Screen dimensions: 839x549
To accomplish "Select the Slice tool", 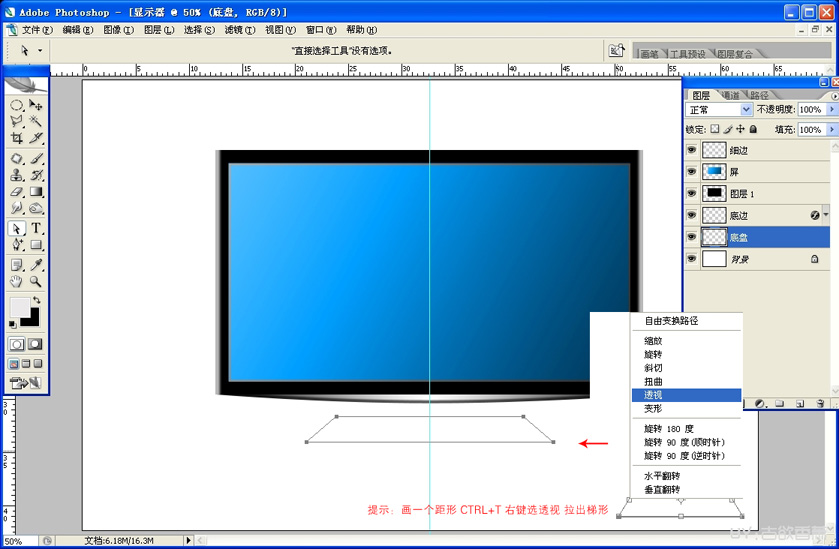I will (x=36, y=138).
